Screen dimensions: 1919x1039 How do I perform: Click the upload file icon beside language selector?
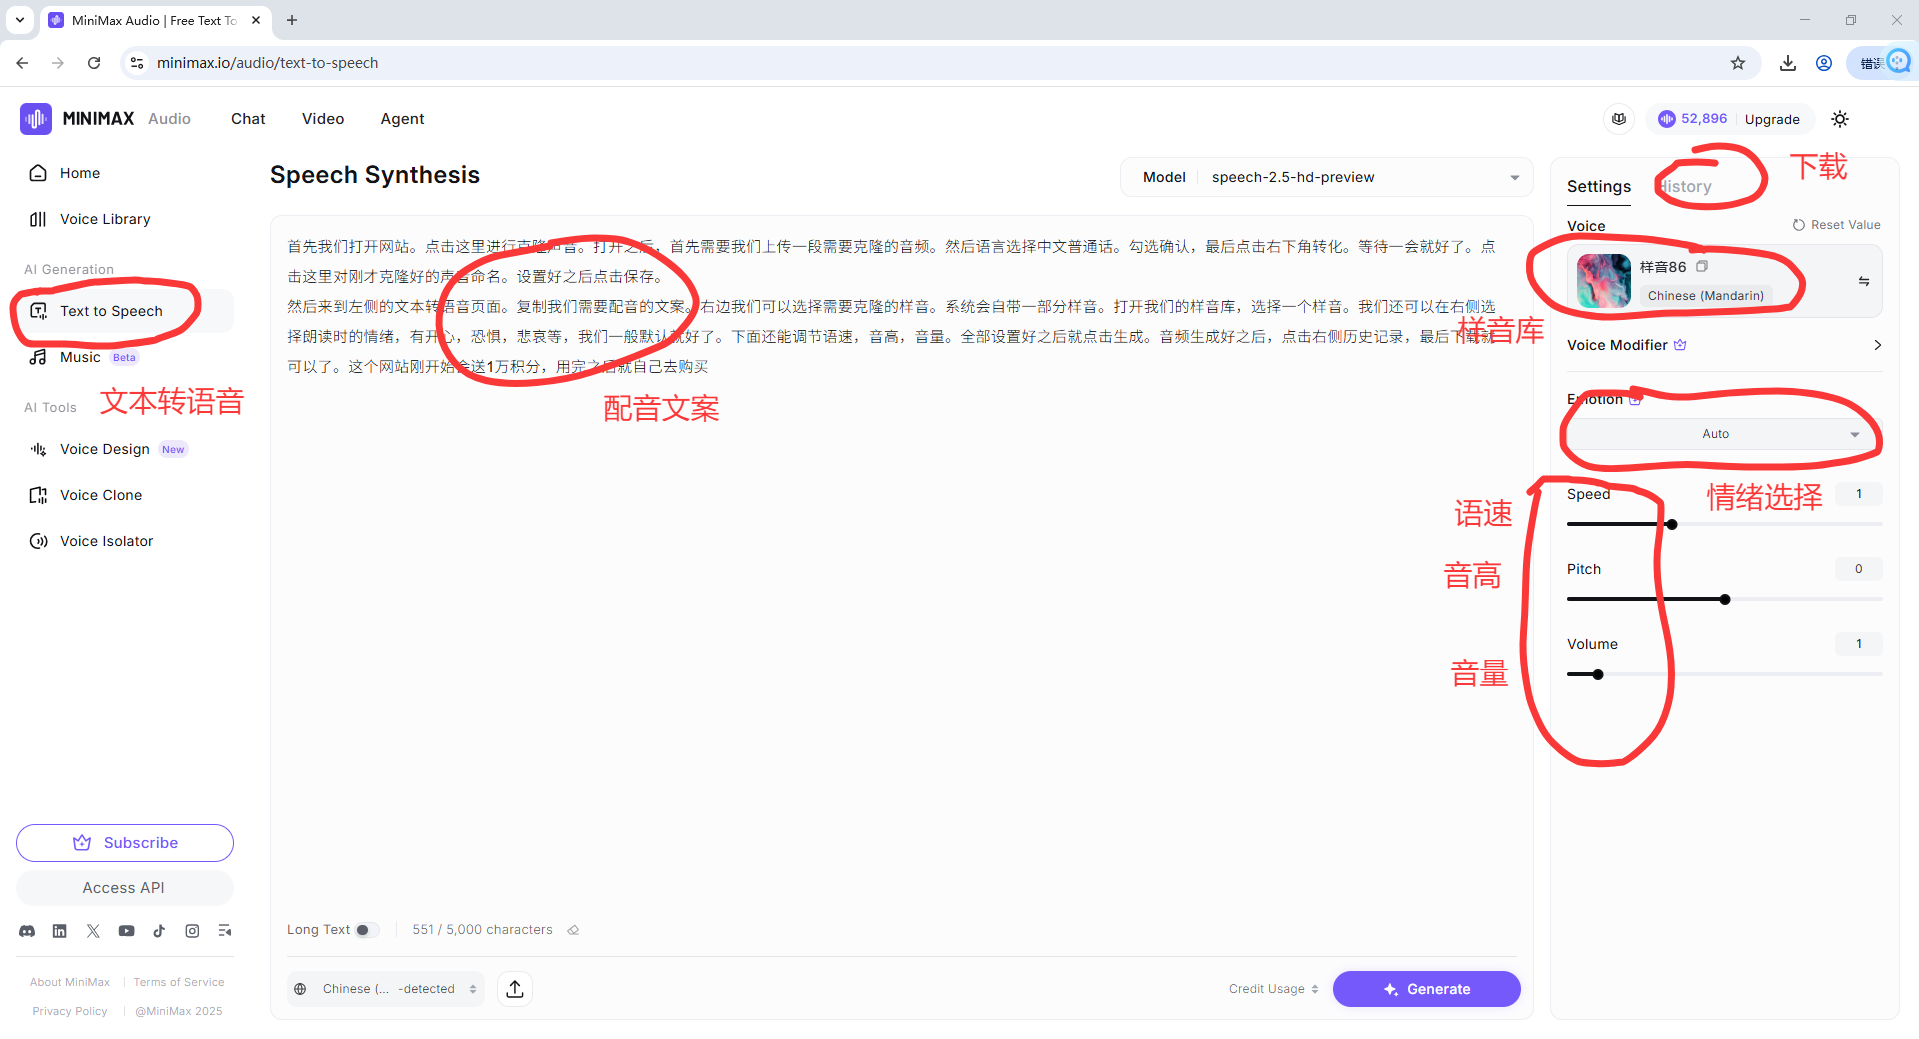tap(515, 989)
